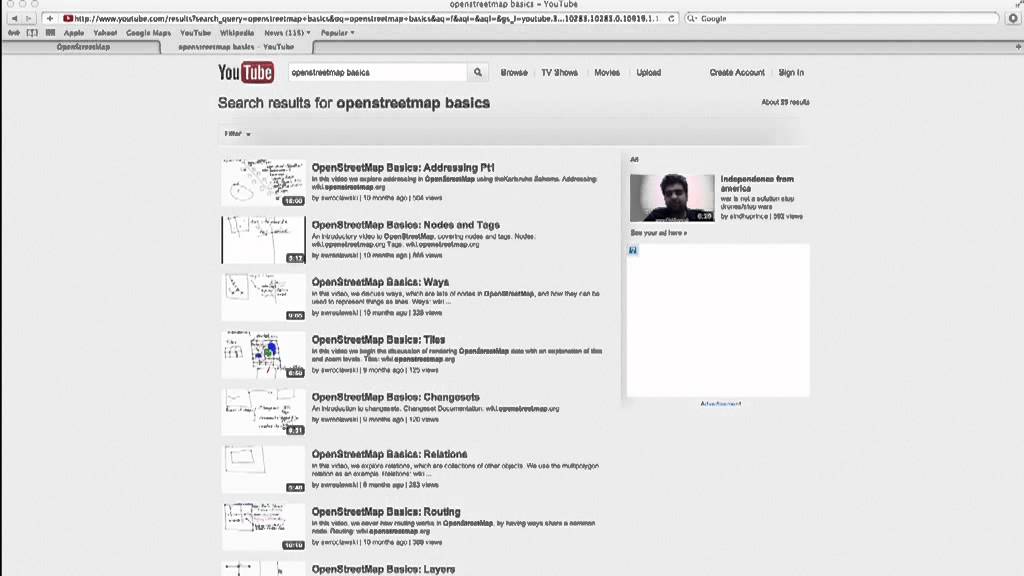Click the browser URL address bar
This screenshot has width=1024, height=576.
pos(369,18)
